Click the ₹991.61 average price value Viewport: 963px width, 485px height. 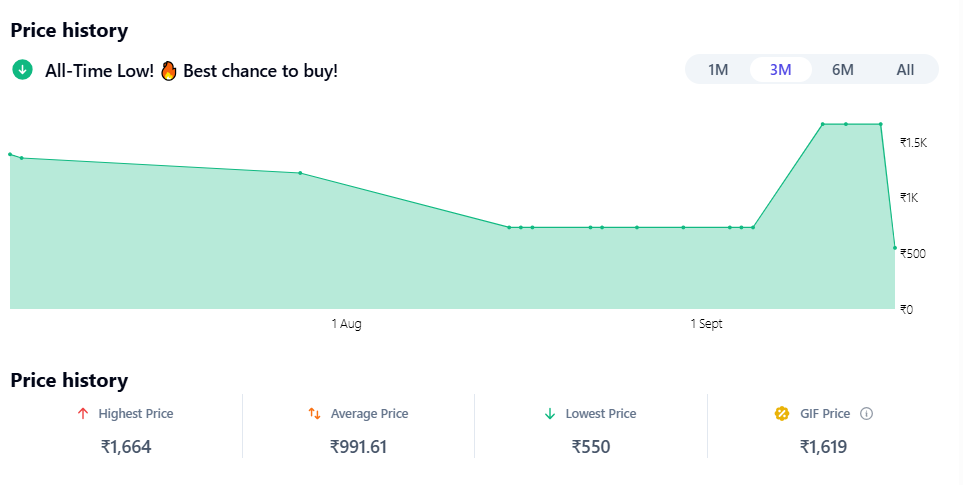click(358, 447)
